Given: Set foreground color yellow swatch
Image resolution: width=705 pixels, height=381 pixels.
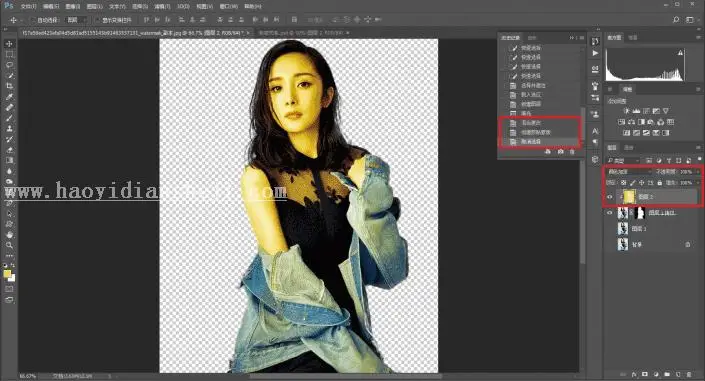Looking at the screenshot, I should [x=7, y=273].
